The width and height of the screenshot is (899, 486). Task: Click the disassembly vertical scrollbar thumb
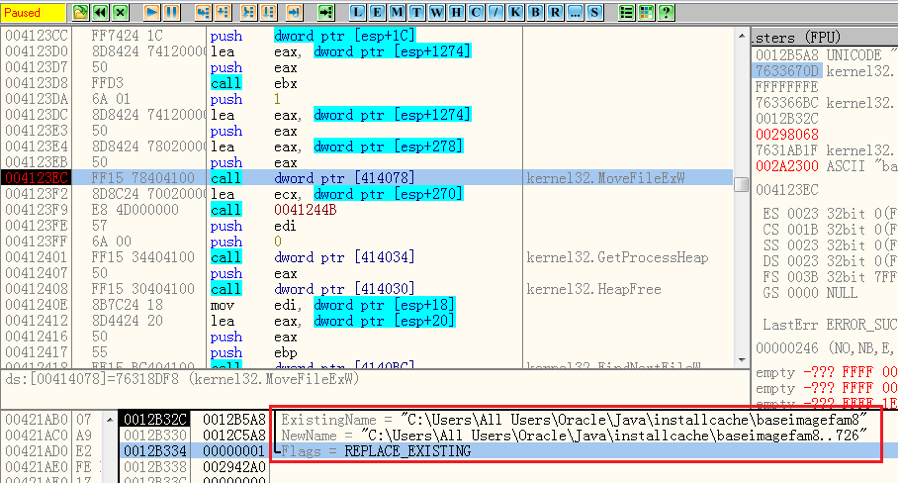tap(741, 185)
